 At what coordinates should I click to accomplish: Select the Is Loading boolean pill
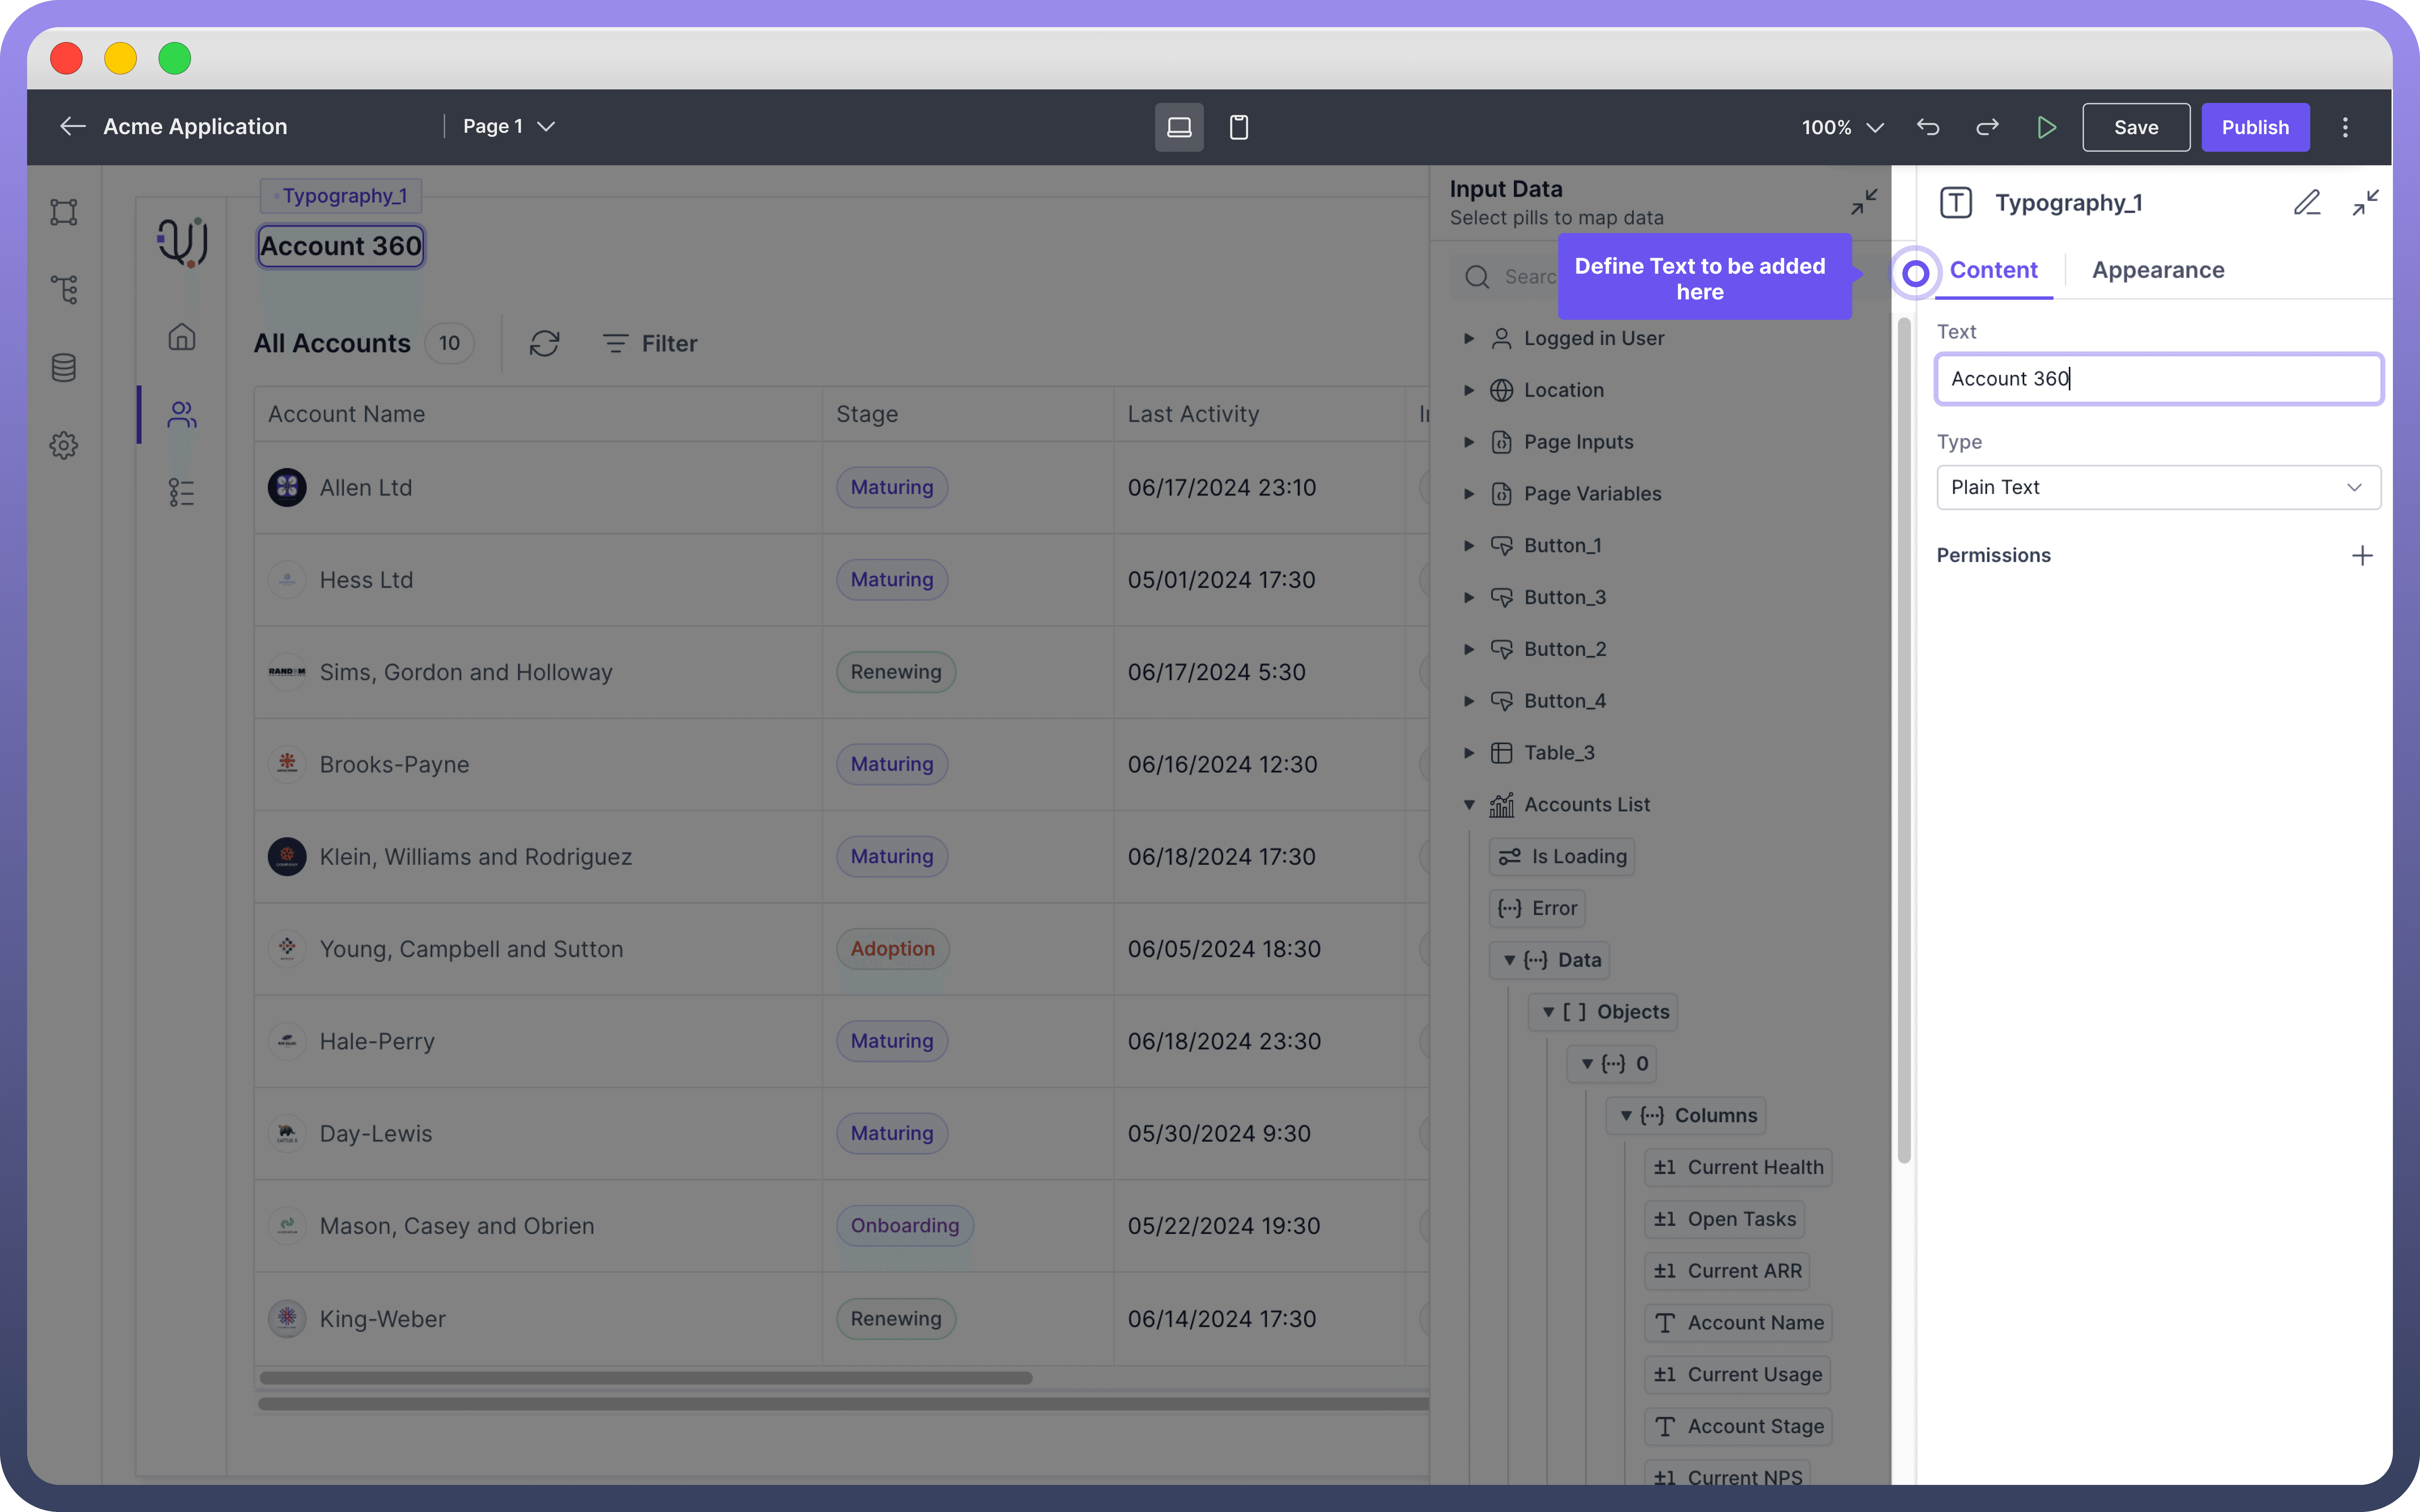tap(1562, 856)
